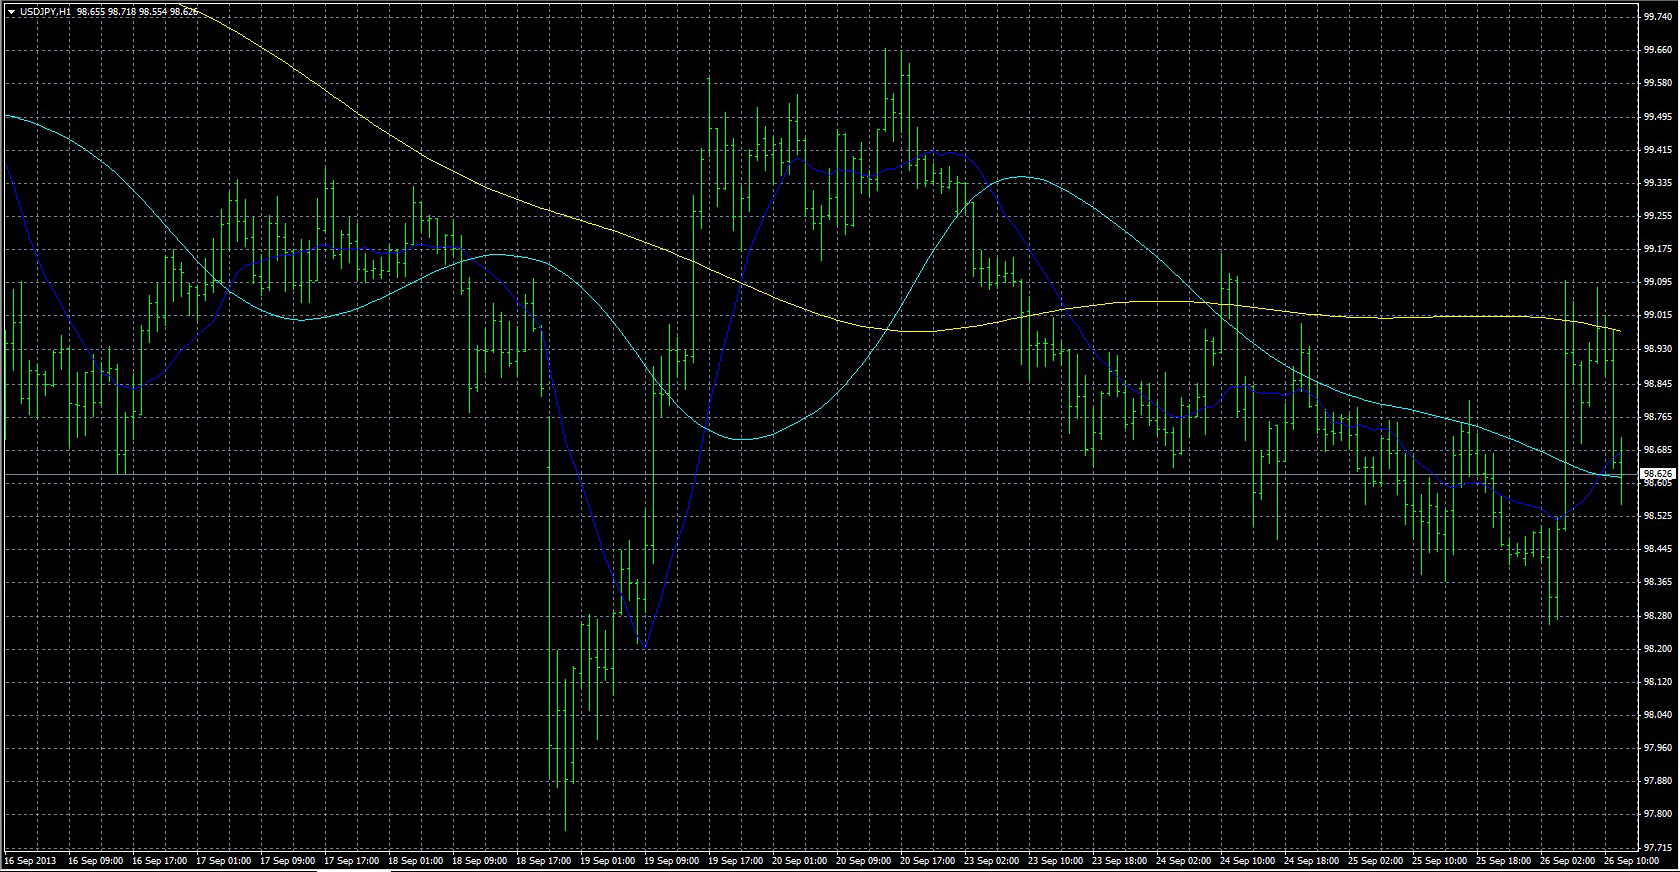
Task: Click the 25 Sep 02:00 time label
Action: pyautogui.click(x=1375, y=860)
